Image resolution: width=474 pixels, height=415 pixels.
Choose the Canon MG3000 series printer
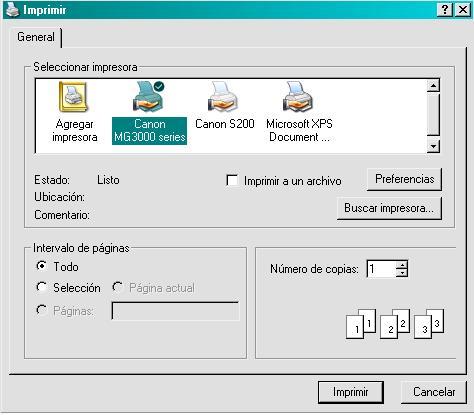coord(149,112)
